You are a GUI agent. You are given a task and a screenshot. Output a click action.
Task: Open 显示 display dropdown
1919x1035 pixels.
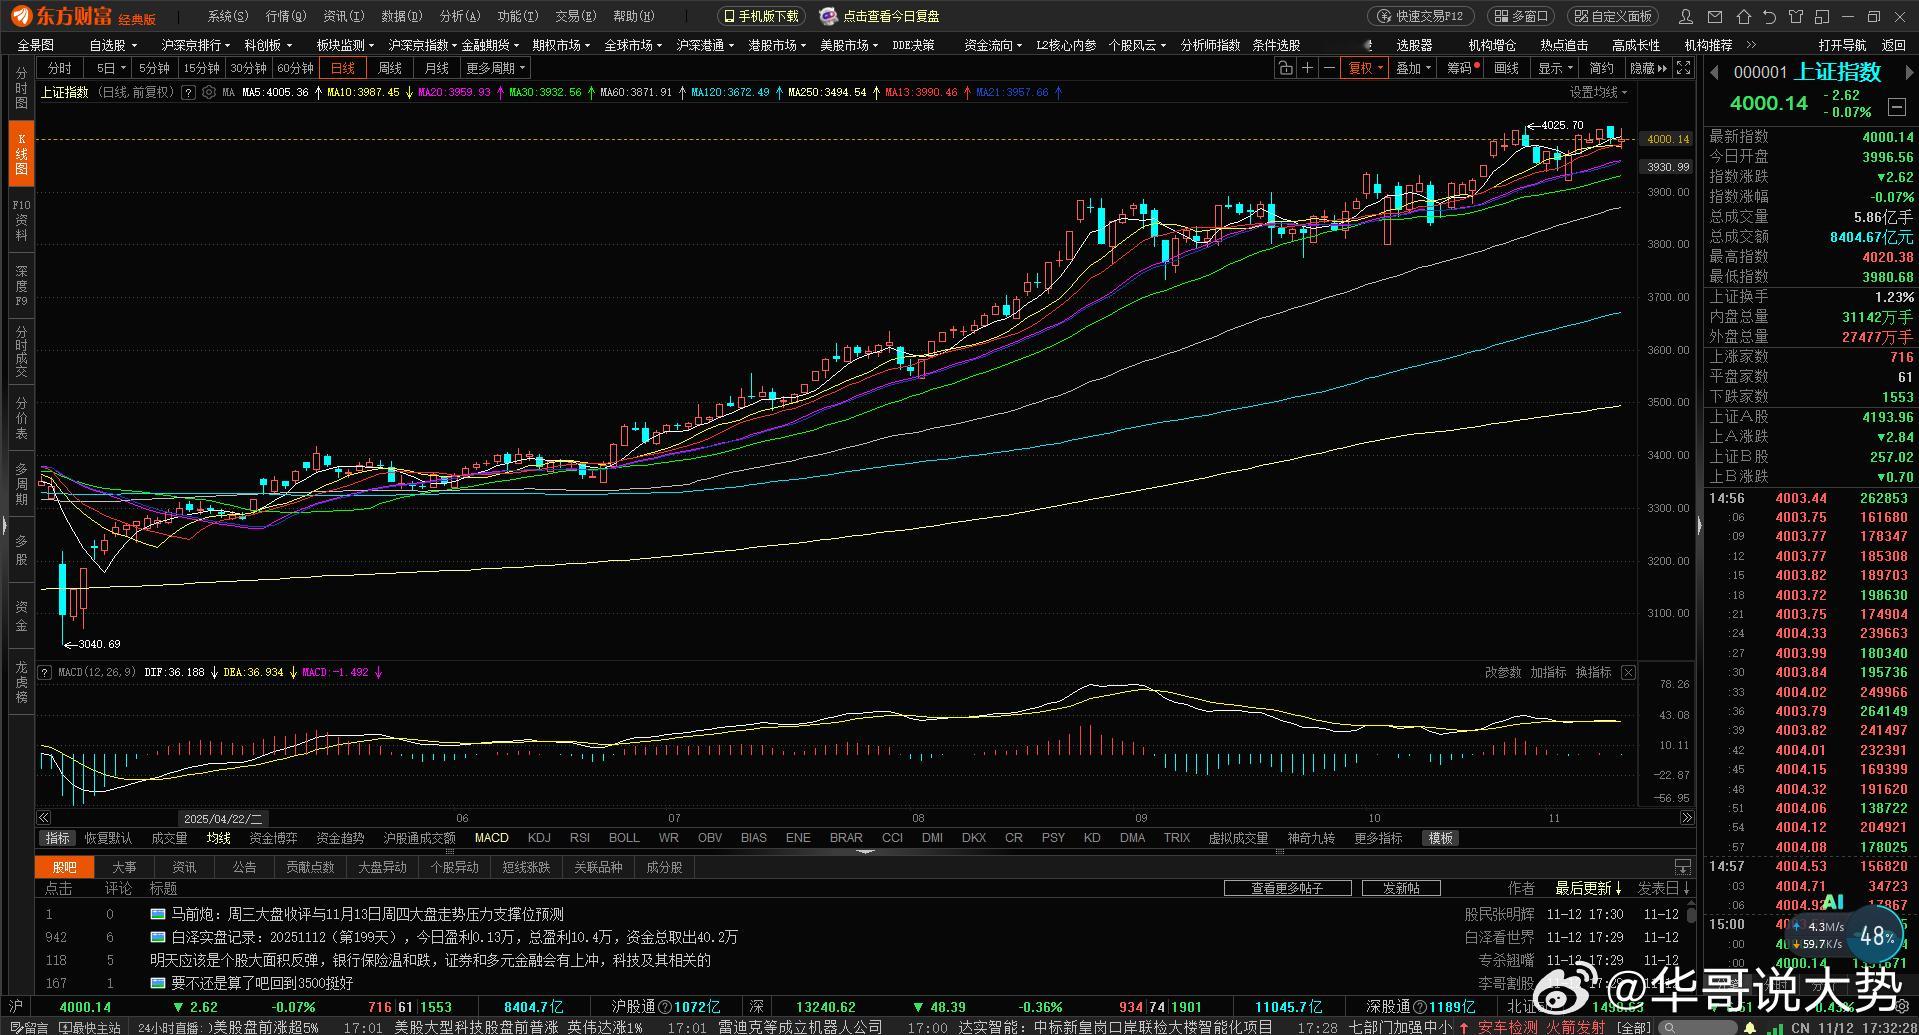click(1555, 68)
